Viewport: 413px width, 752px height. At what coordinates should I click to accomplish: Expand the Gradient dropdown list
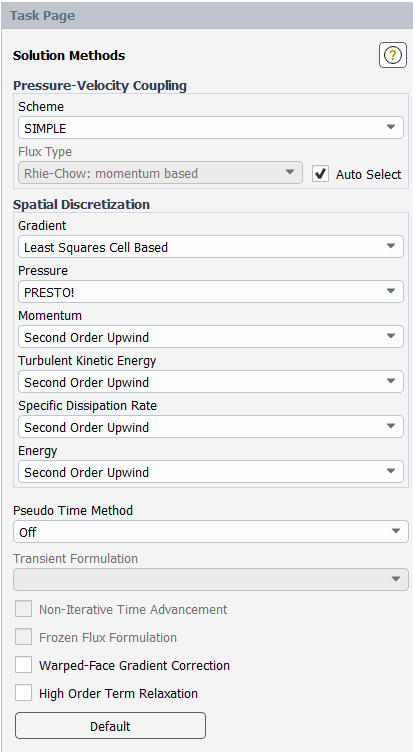click(211, 247)
